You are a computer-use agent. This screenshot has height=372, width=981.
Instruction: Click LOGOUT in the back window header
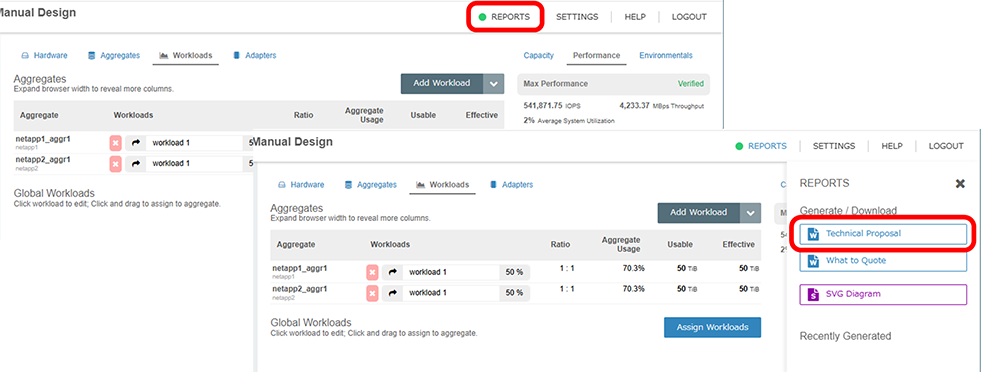pos(689,17)
